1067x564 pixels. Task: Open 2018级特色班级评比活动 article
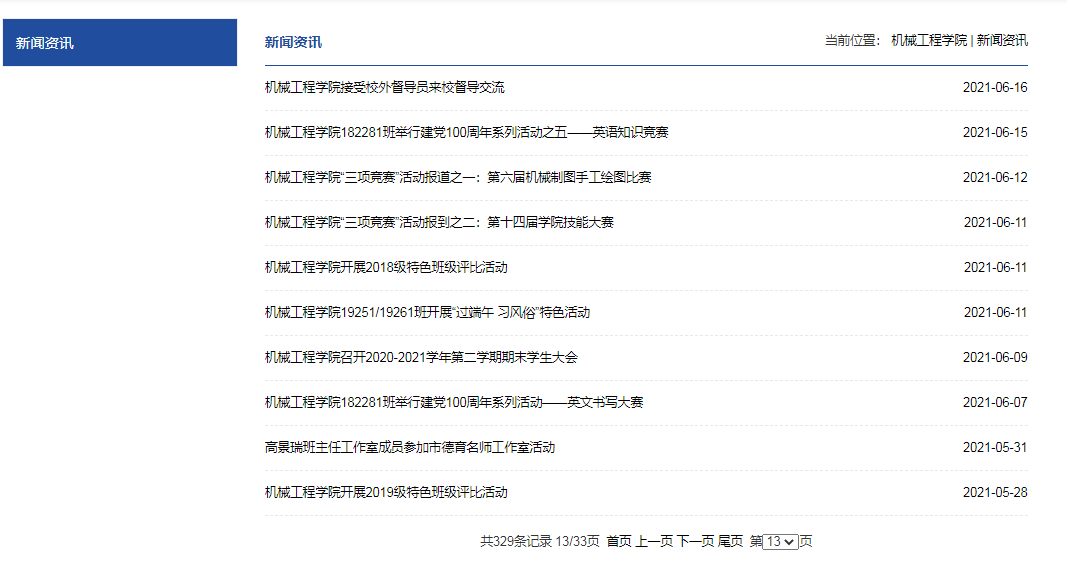386,267
